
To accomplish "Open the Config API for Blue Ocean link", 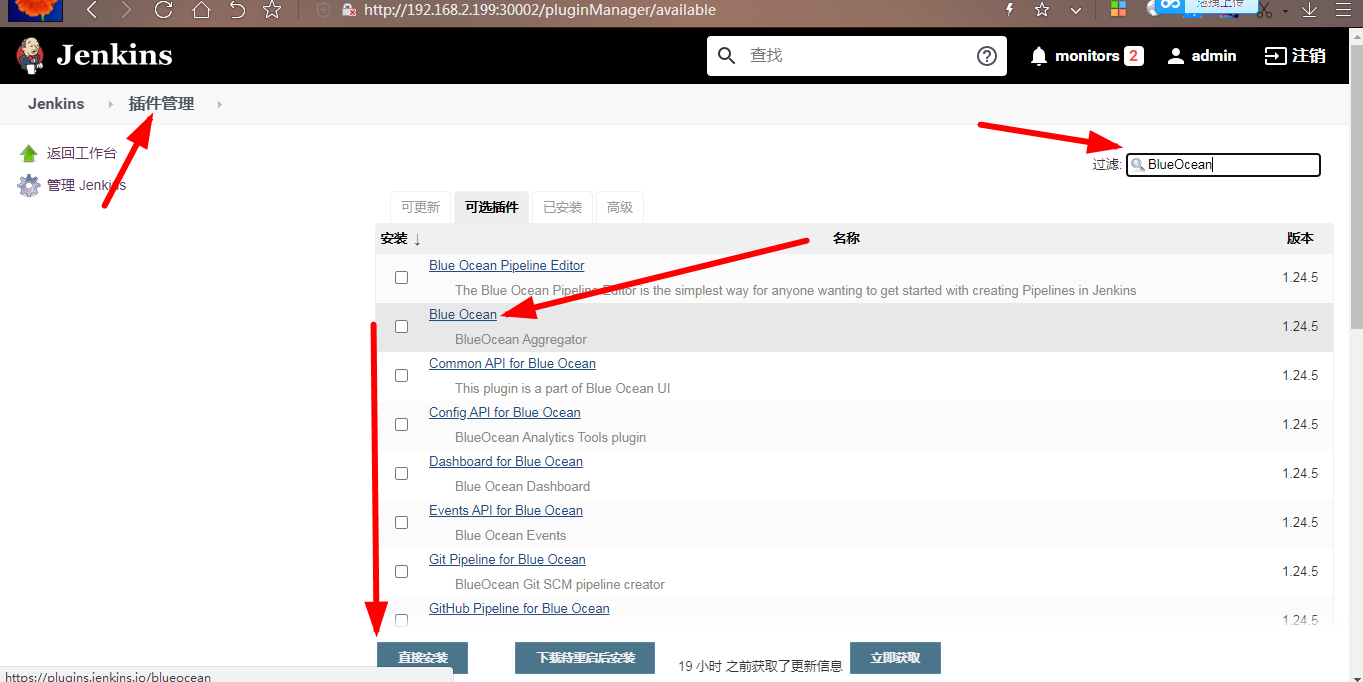I will [x=504, y=412].
